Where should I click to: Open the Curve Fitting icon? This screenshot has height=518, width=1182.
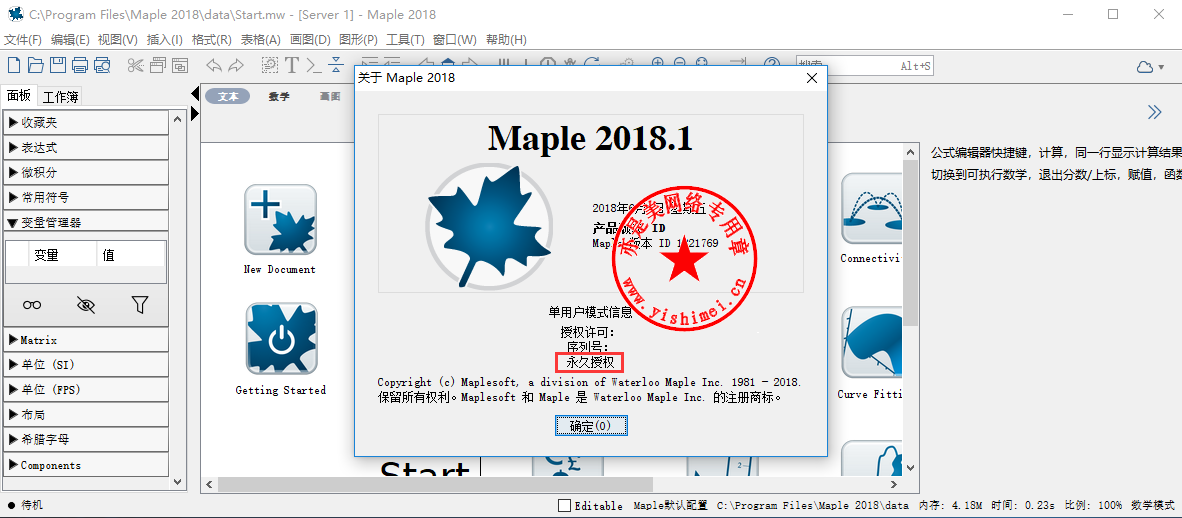871,342
